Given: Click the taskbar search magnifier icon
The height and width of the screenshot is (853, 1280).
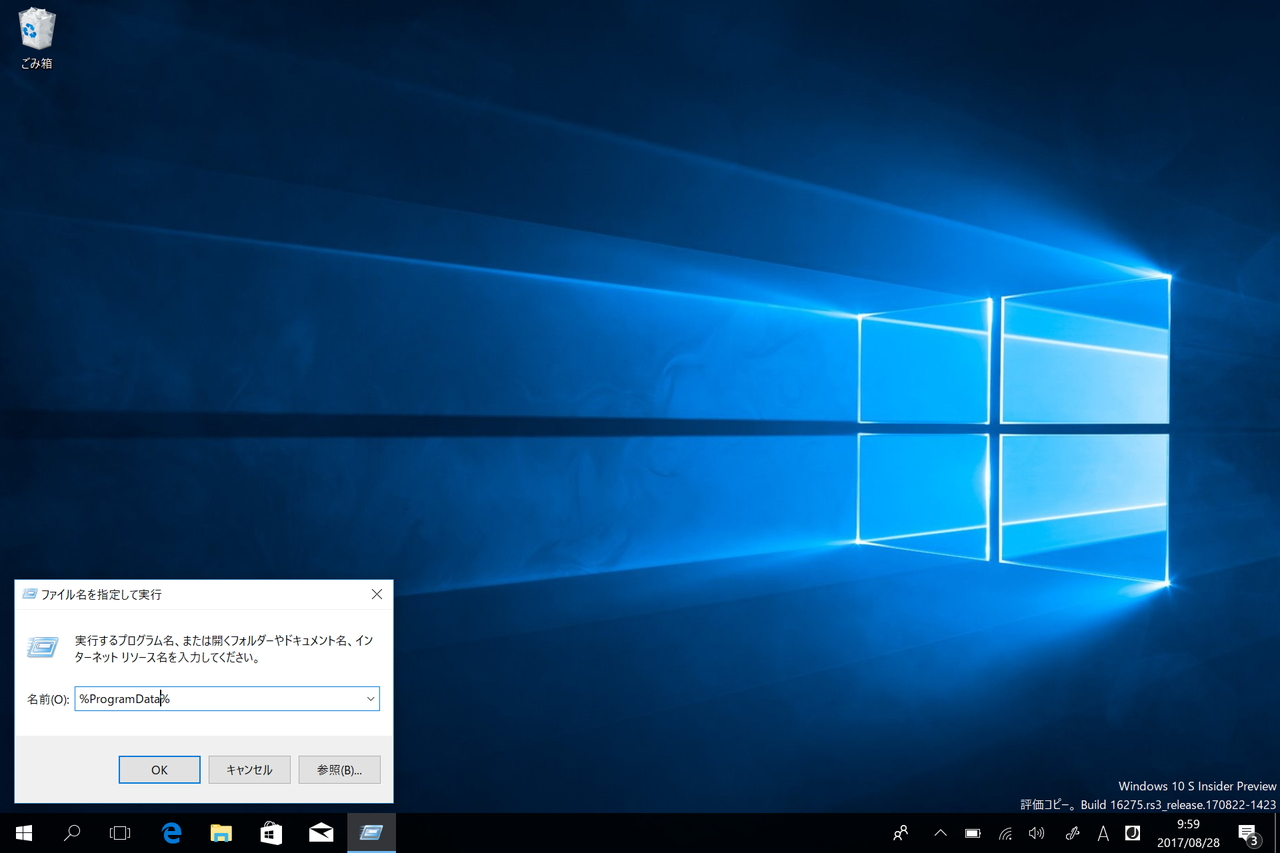Looking at the screenshot, I should click(x=72, y=832).
